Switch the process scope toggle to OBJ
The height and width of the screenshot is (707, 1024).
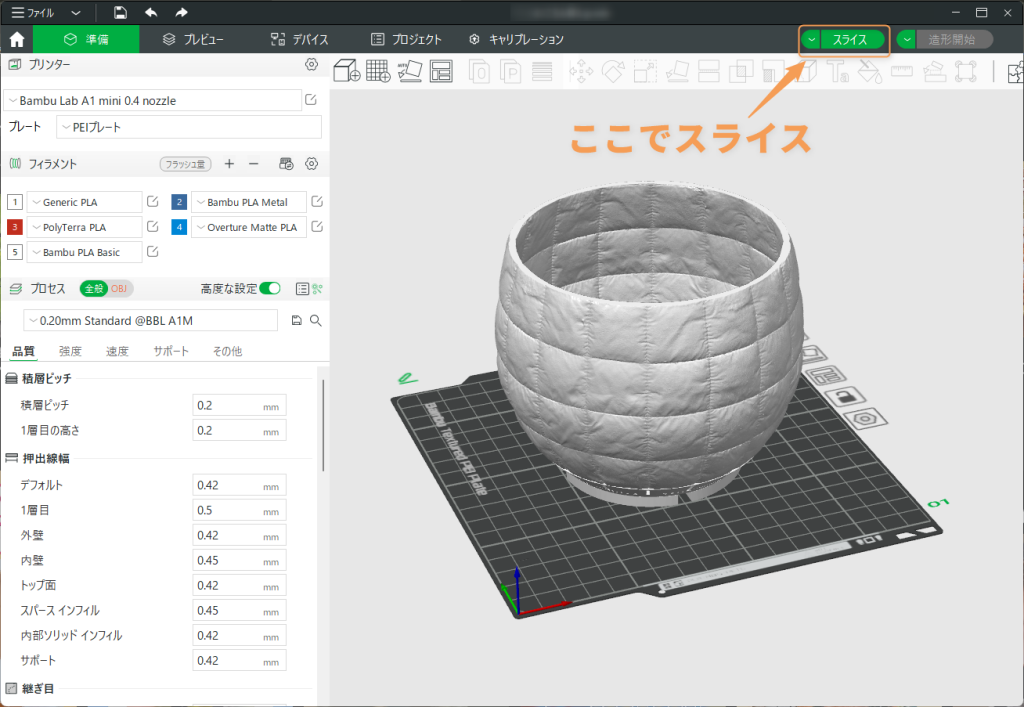(120, 288)
